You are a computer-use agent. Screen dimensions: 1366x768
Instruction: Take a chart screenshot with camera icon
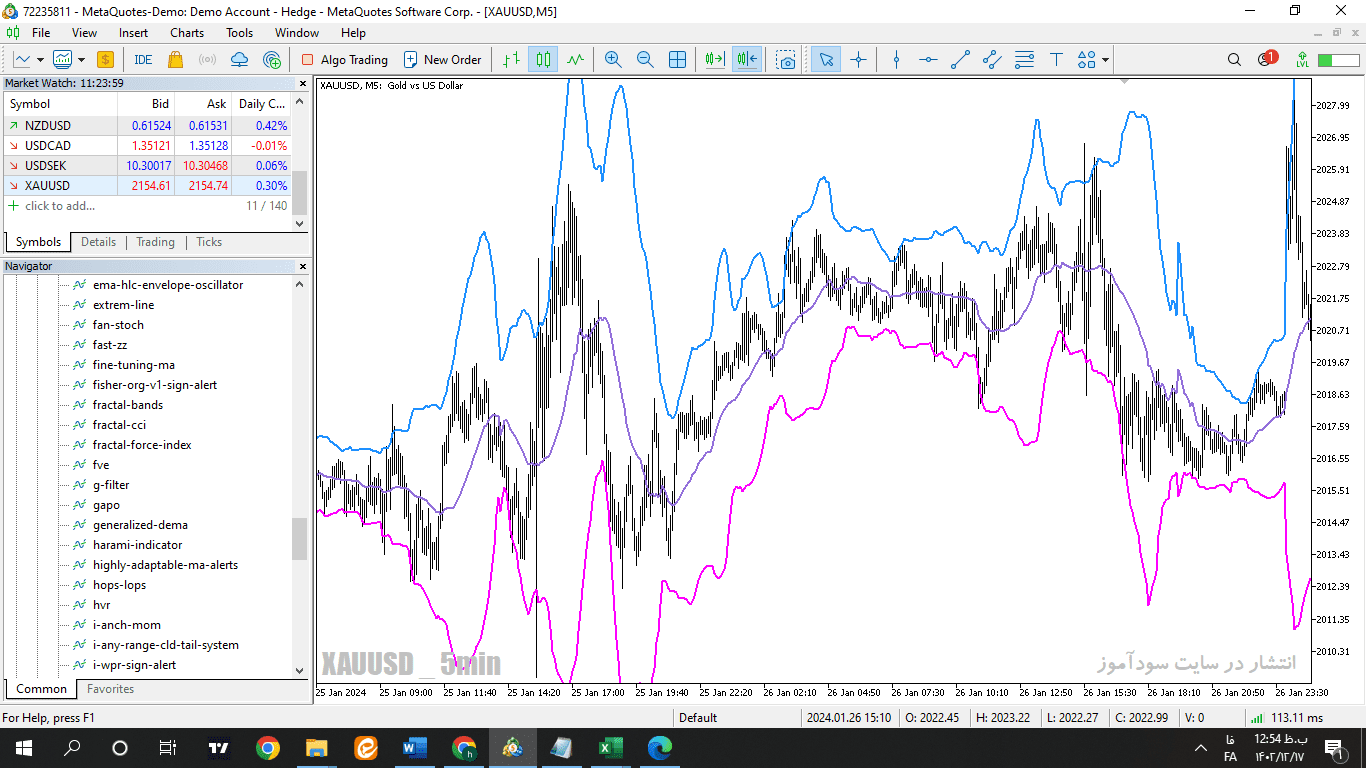(x=787, y=60)
